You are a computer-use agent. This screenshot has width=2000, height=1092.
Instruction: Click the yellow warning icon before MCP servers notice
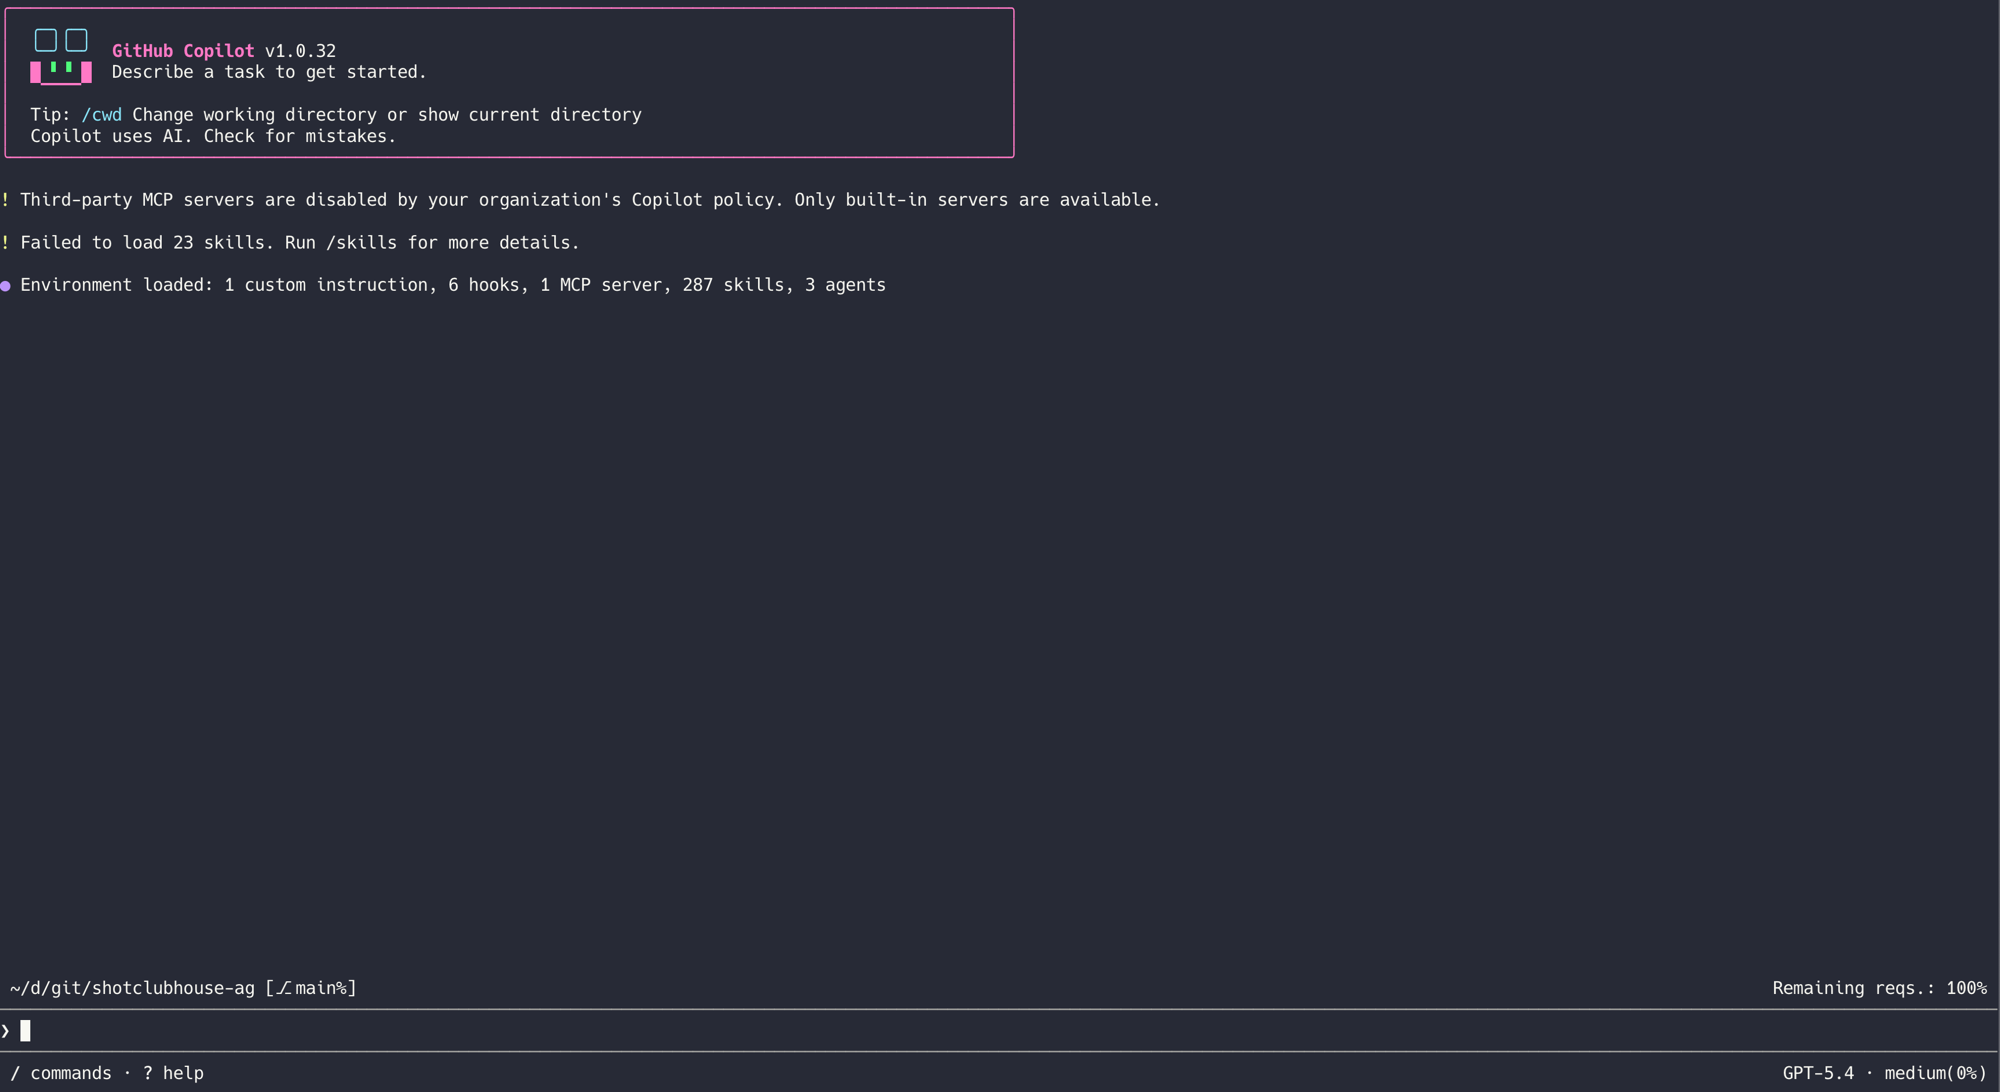point(6,199)
